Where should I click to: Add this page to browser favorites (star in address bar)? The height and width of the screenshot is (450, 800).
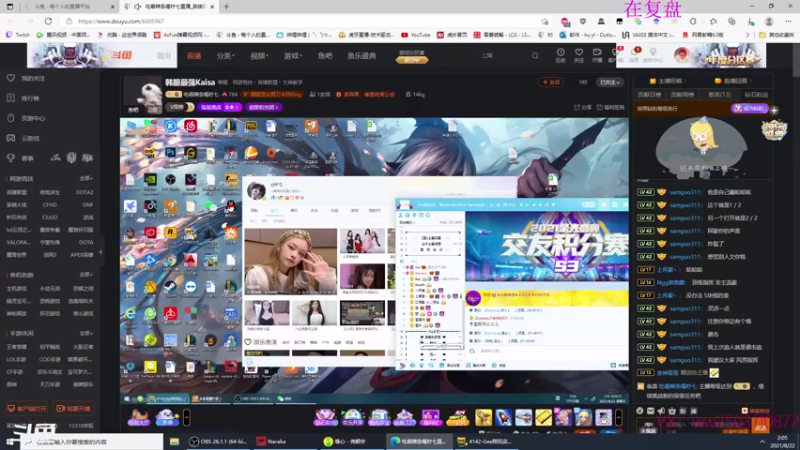pos(545,21)
